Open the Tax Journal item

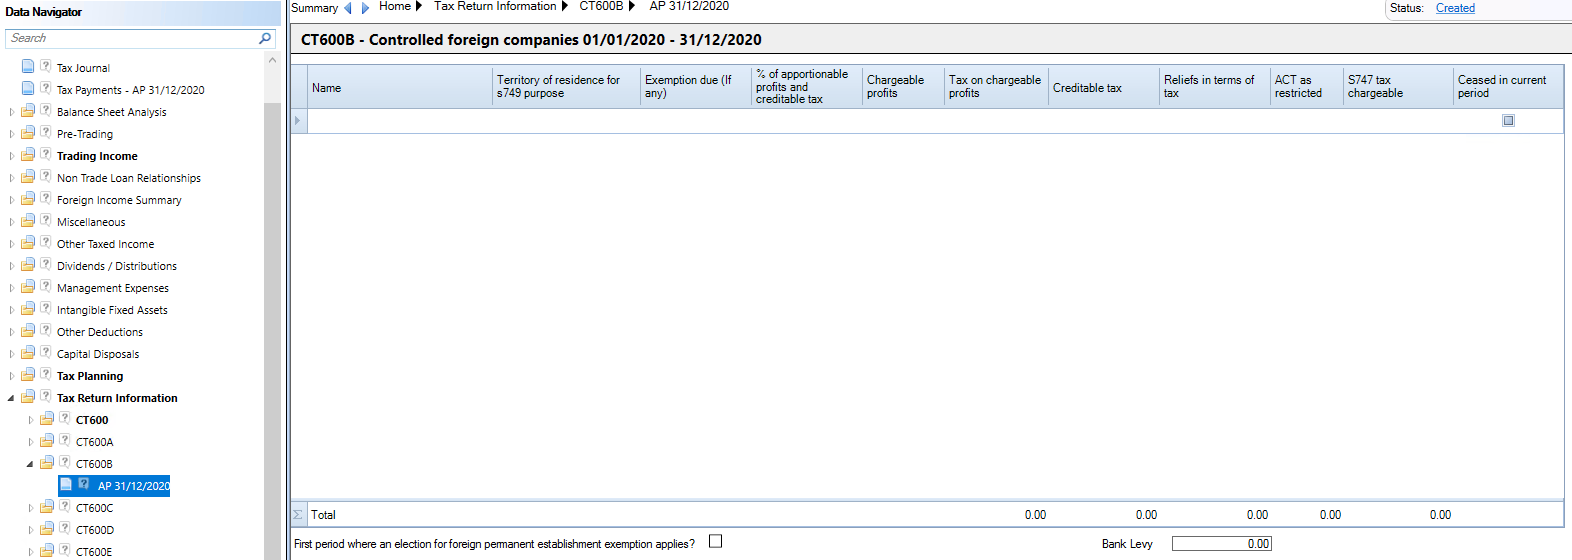coord(83,68)
